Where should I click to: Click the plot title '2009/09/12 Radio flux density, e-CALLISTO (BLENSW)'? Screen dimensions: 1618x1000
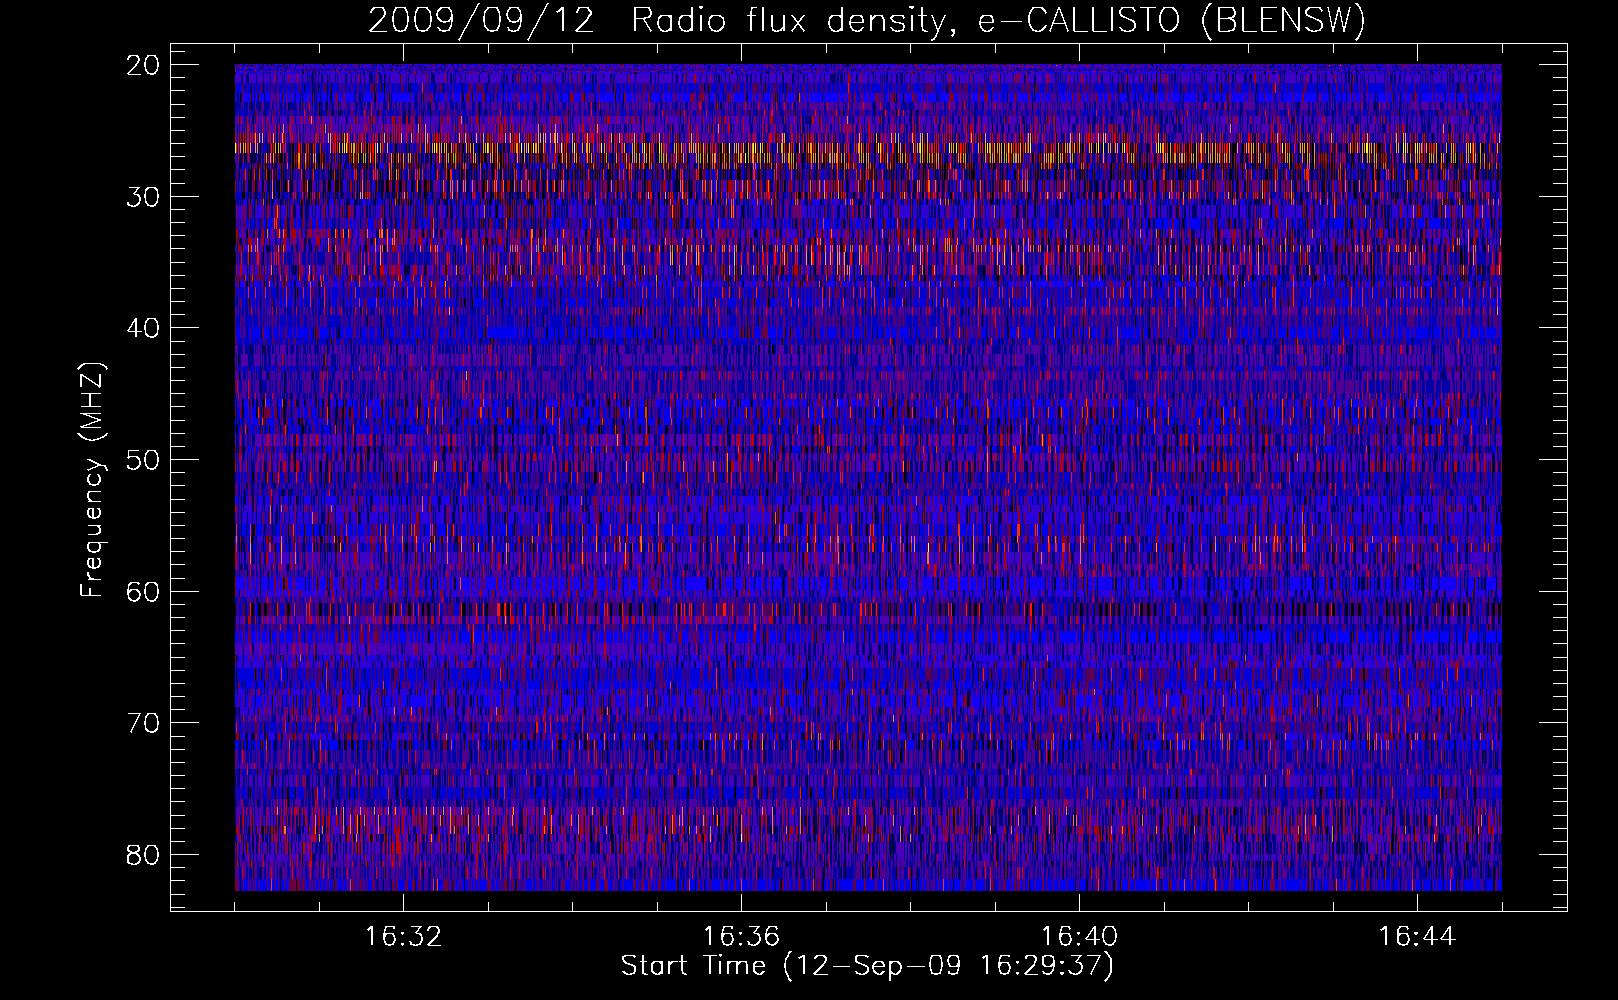867,20
